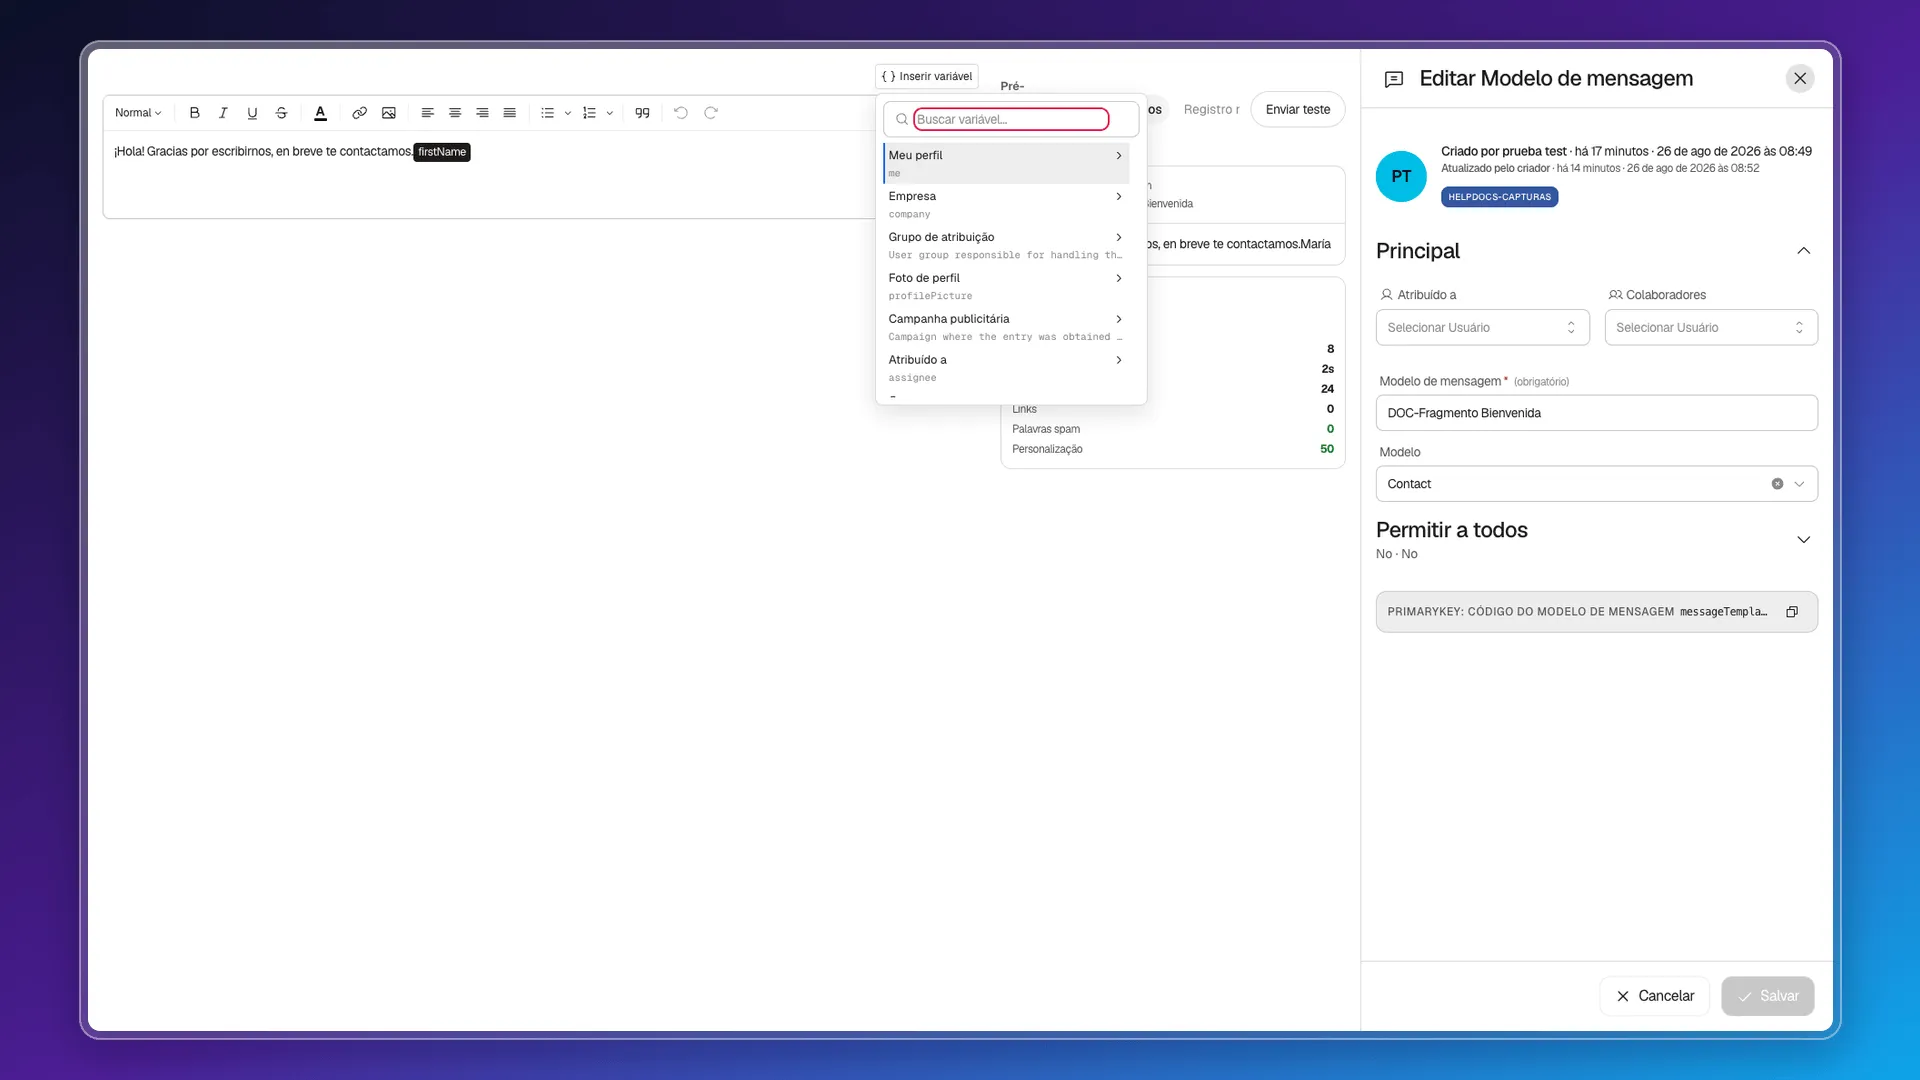Open the Normal paragraph style dropdown

pyautogui.click(x=138, y=113)
